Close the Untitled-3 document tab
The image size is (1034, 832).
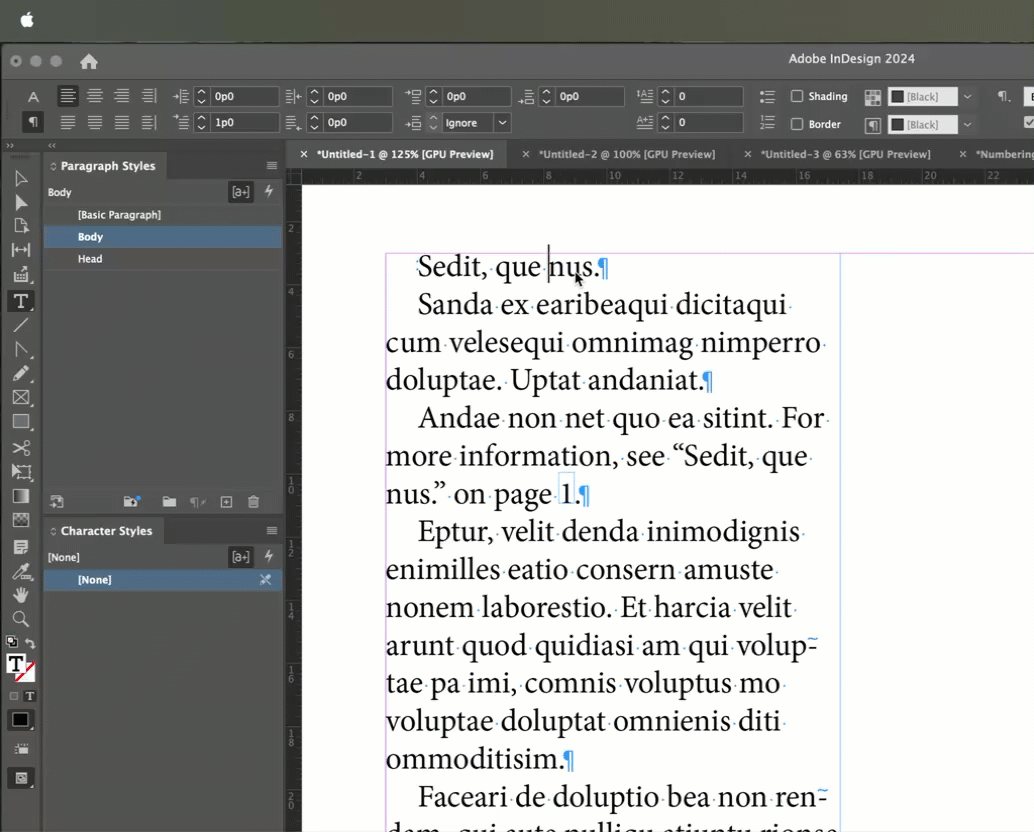coord(747,154)
